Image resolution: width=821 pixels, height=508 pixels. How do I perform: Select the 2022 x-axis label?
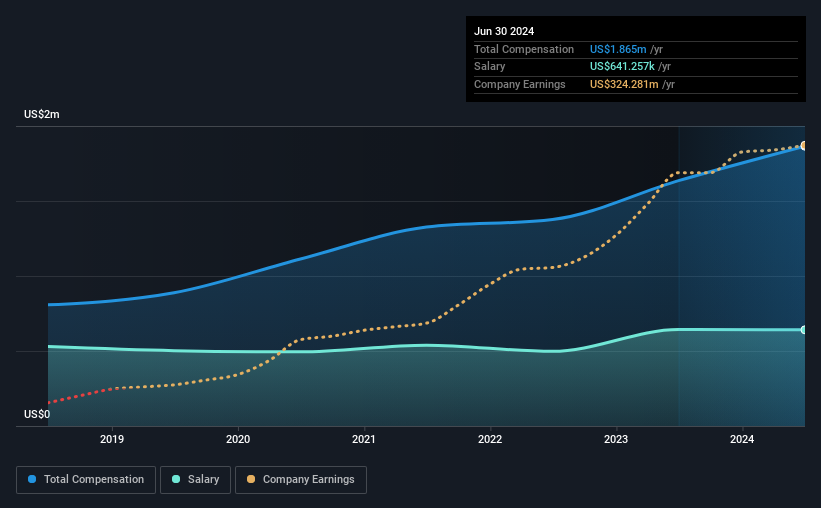(490, 439)
